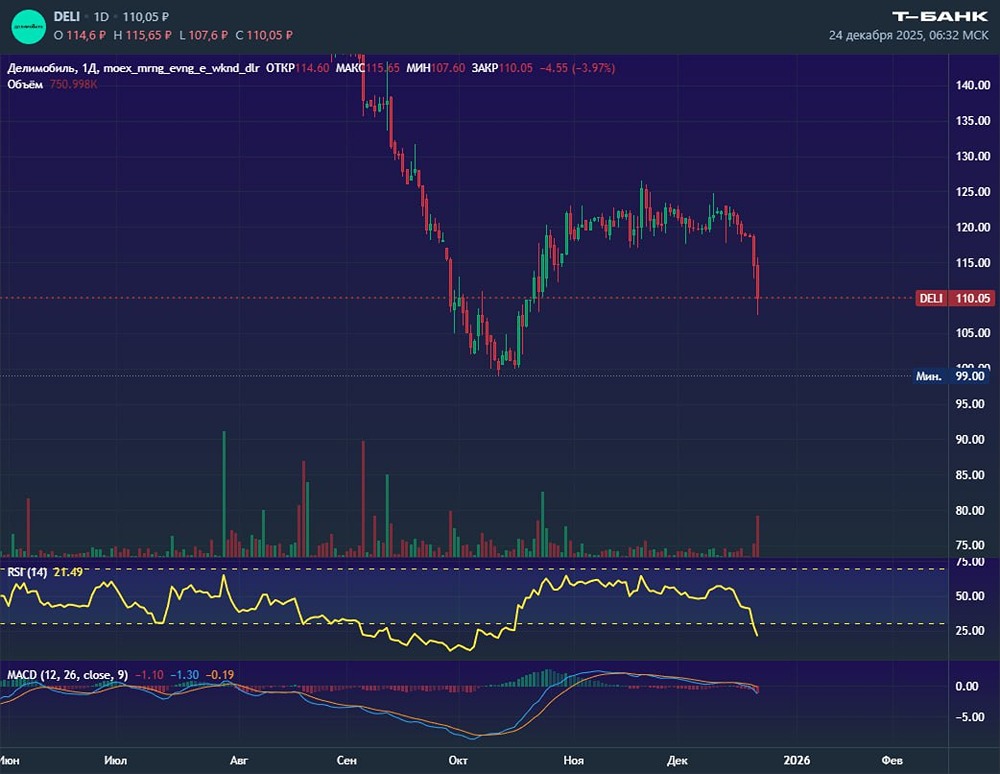Image resolution: width=1000 pixels, height=774 pixels.
Task: Click the Объём 750.998K volume label
Action: tap(52, 84)
